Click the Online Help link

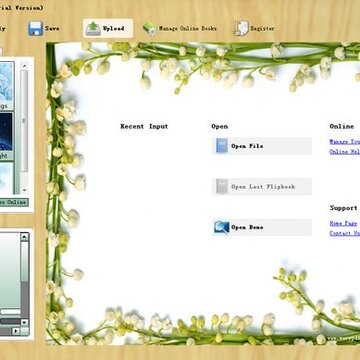345,152
